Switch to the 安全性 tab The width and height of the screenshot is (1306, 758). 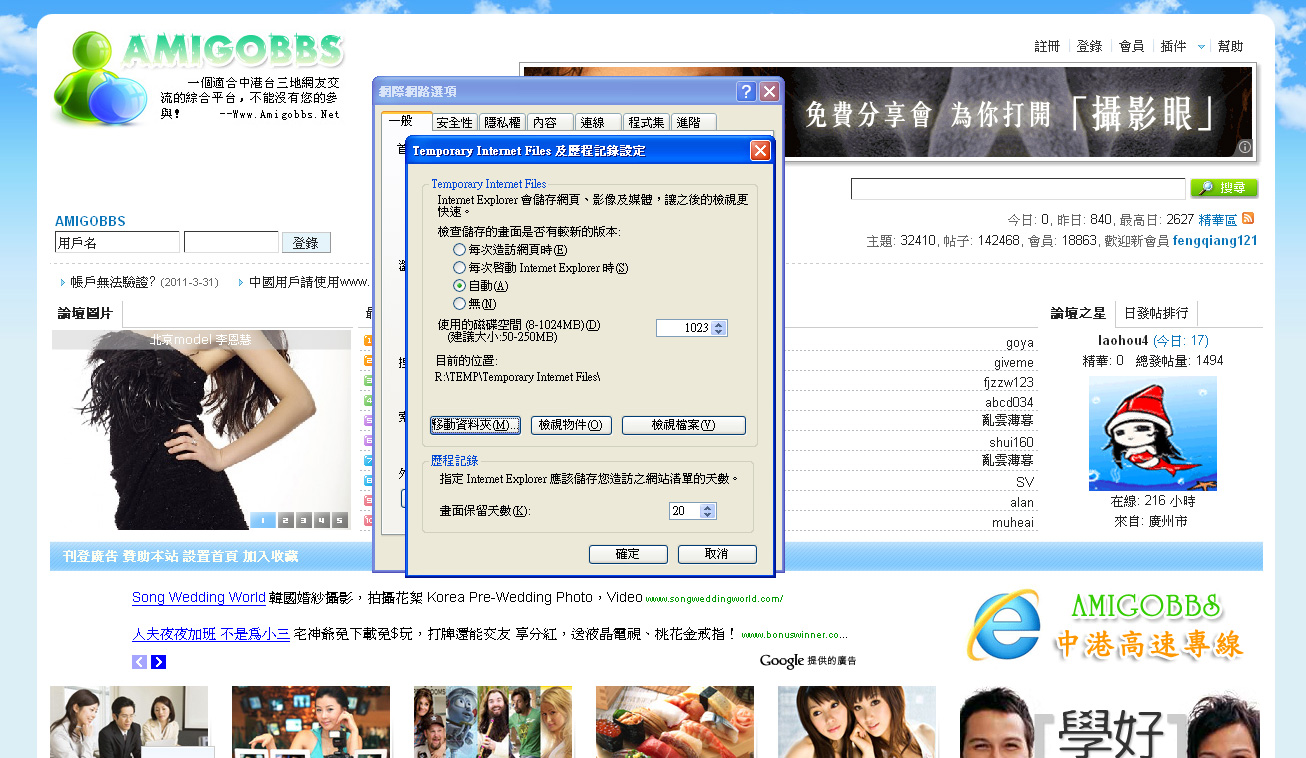point(454,123)
